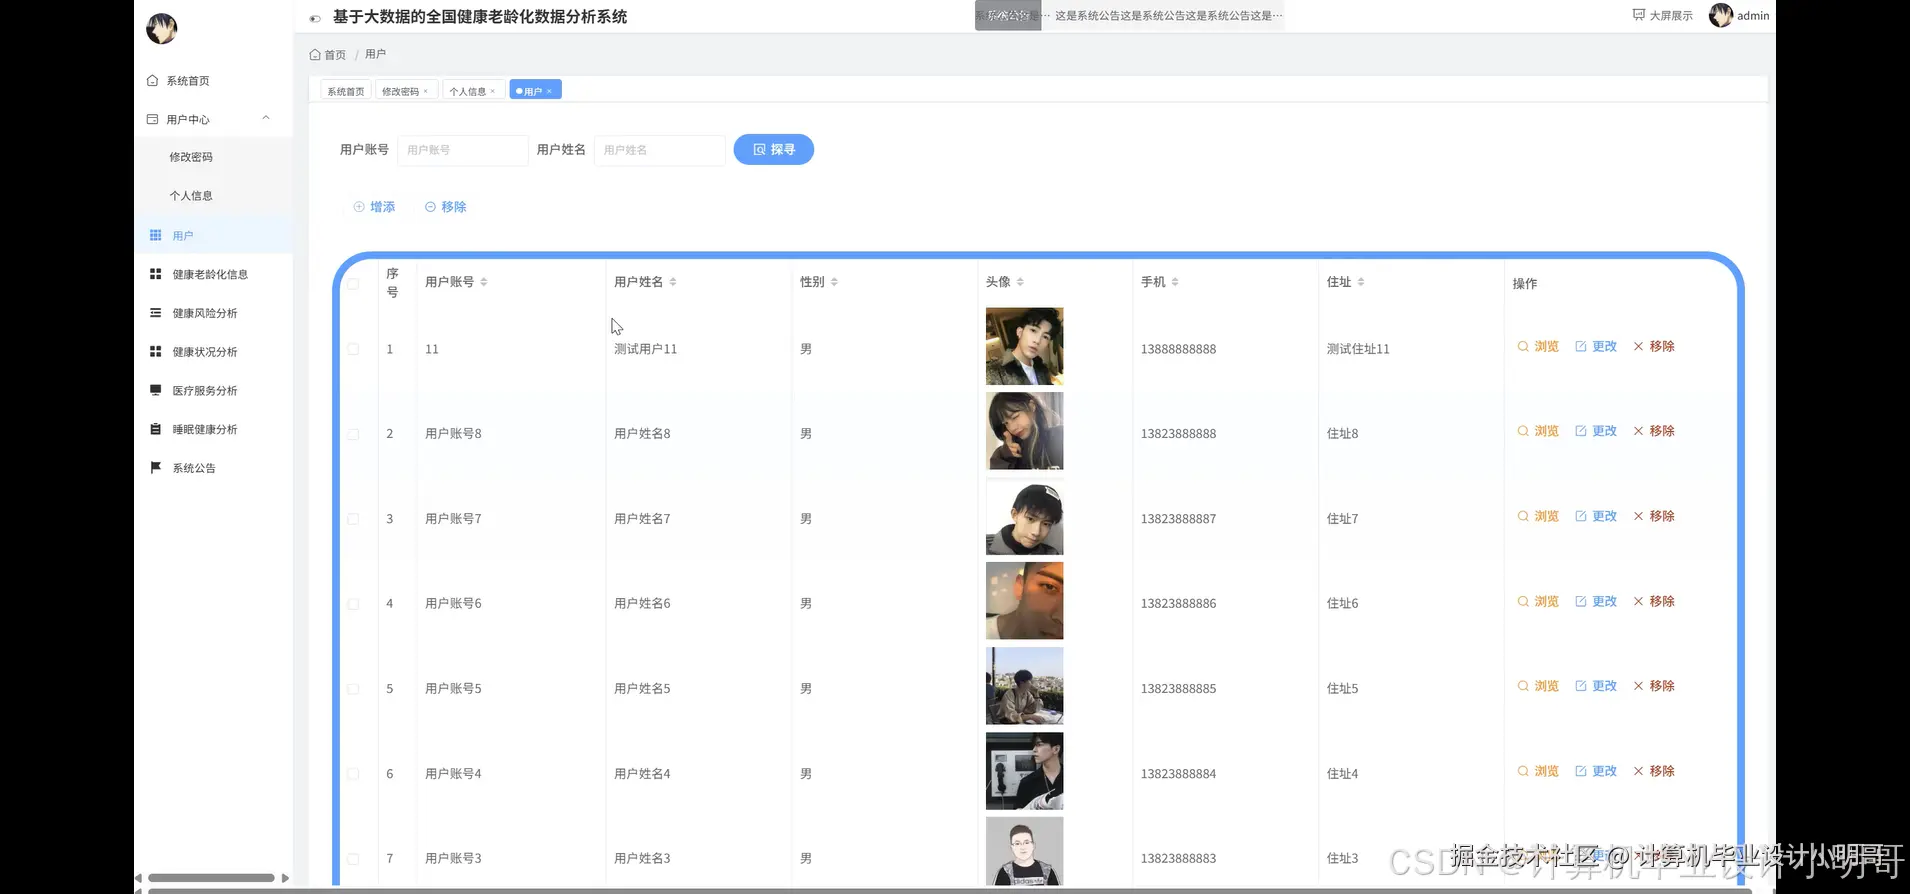This screenshot has width=1910, height=894.
Task: Click 移除 remove for the 用户姓名4 row
Action: click(x=1654, y=771)
